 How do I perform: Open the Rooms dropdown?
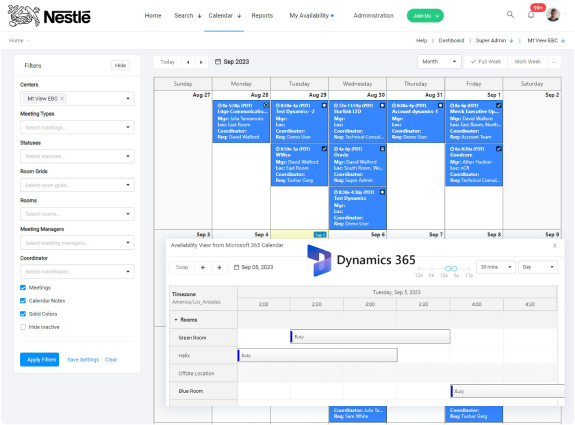pos(77,214)
